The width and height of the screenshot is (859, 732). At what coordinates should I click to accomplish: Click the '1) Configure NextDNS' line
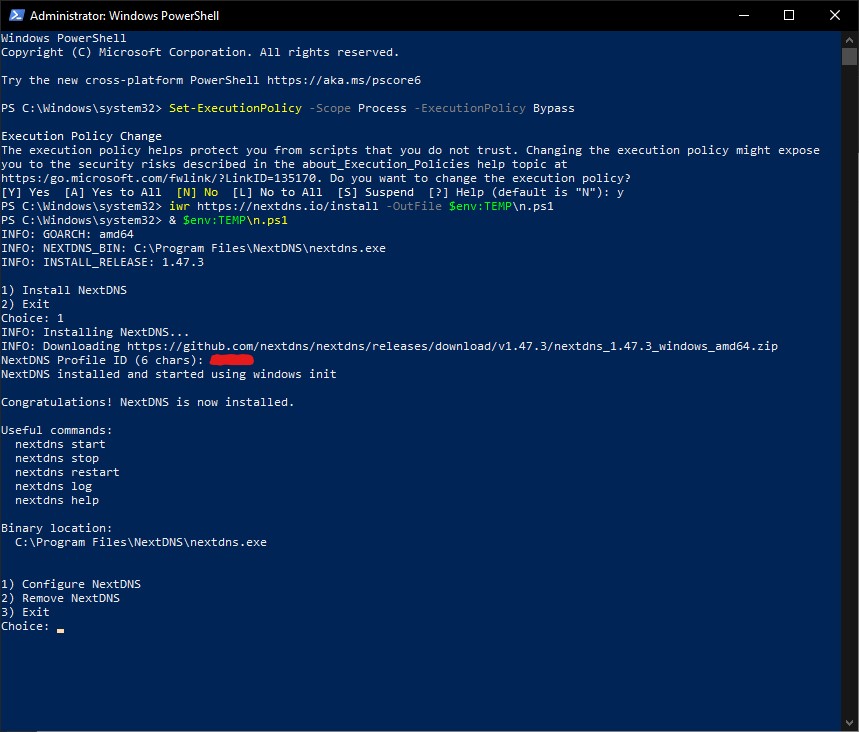[x=71, y=584]
